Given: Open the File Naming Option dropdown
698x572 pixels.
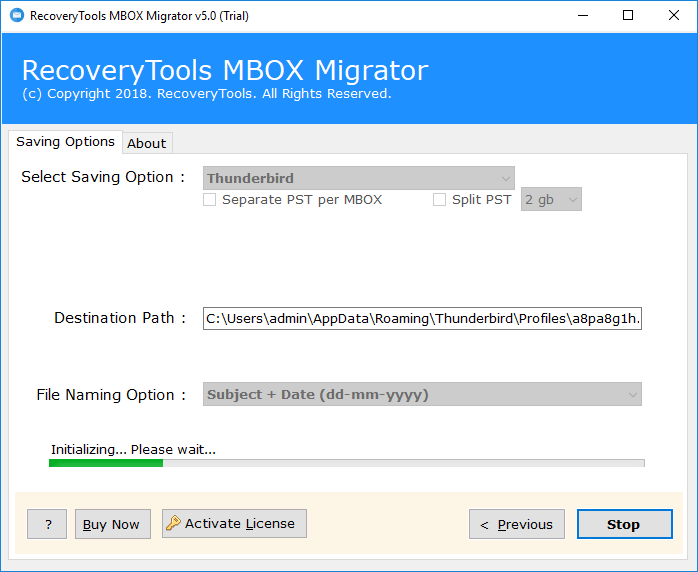Looking at the screenshot, I should [x=422, y=394].
